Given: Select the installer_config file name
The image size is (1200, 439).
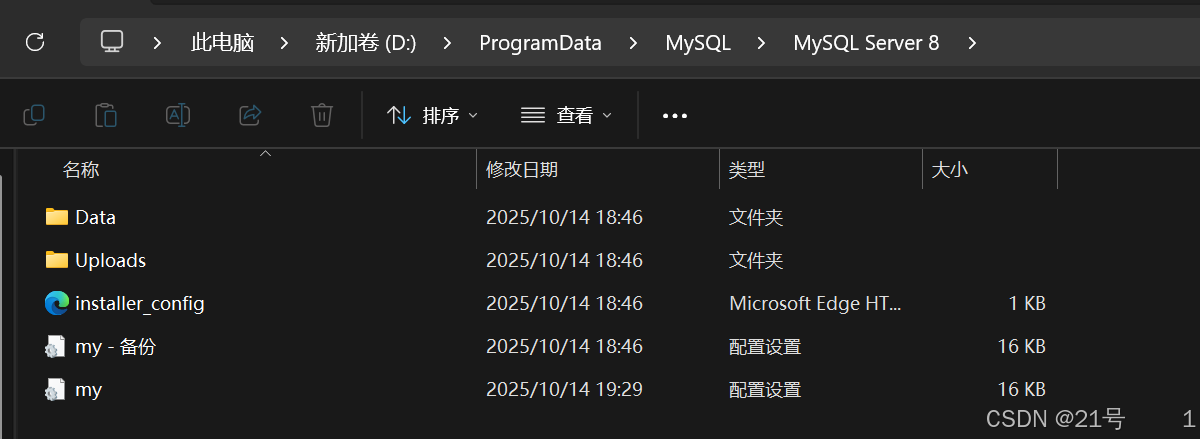Looking at the screenshot, I should (x=140, y=303).
